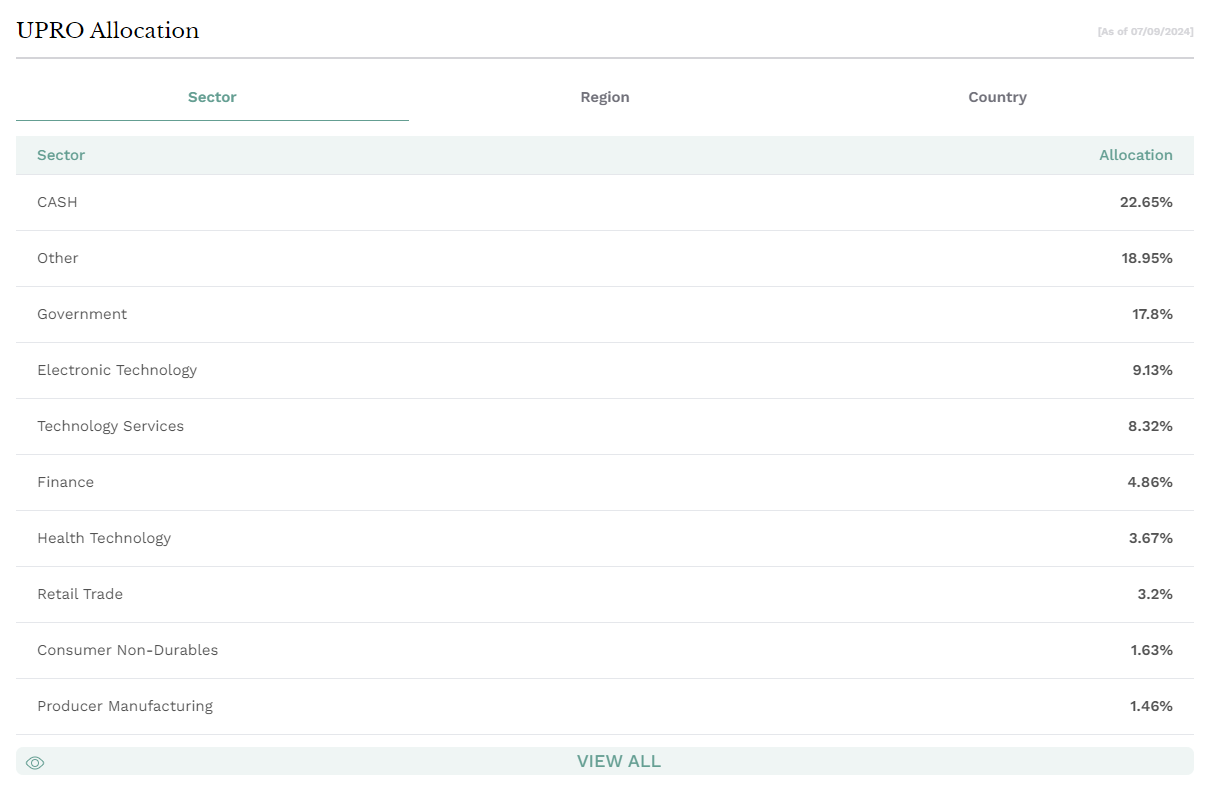Viewport: 1209px width, 792px height.
Task: Select the Electronic Technology label
Action: coord(117,370)
